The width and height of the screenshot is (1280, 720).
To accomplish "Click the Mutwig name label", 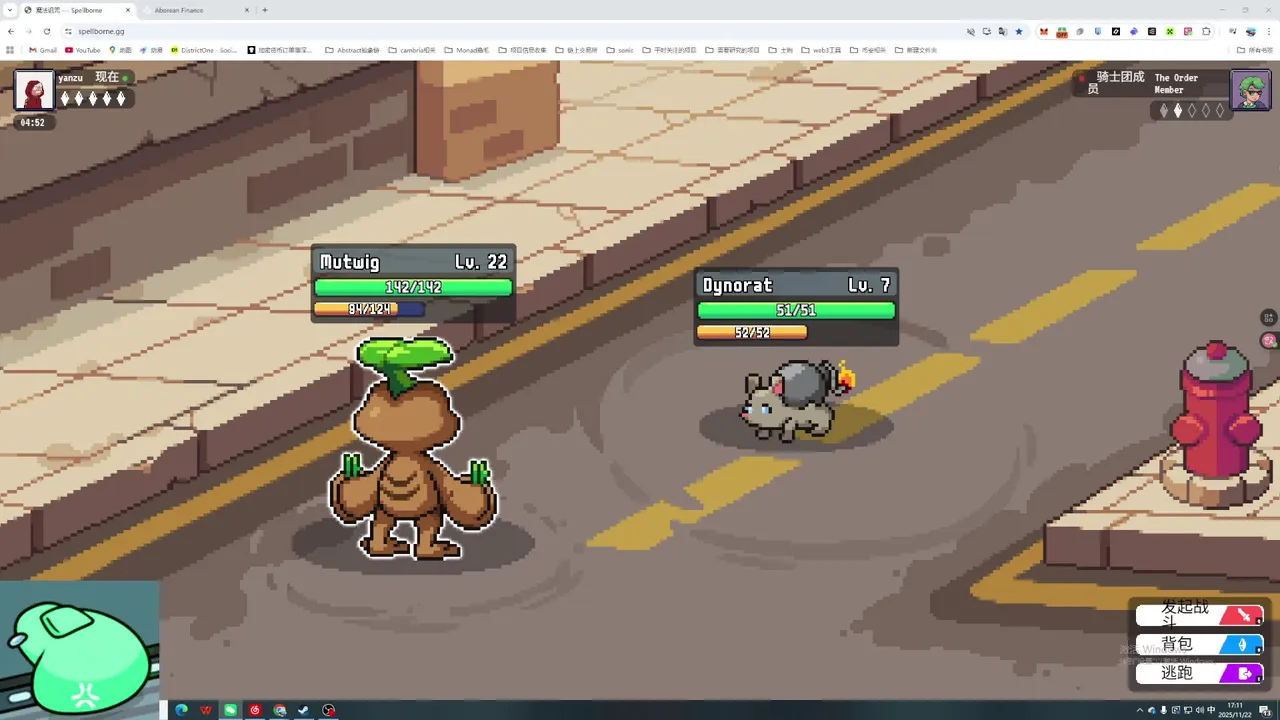I will coord(350,262).
